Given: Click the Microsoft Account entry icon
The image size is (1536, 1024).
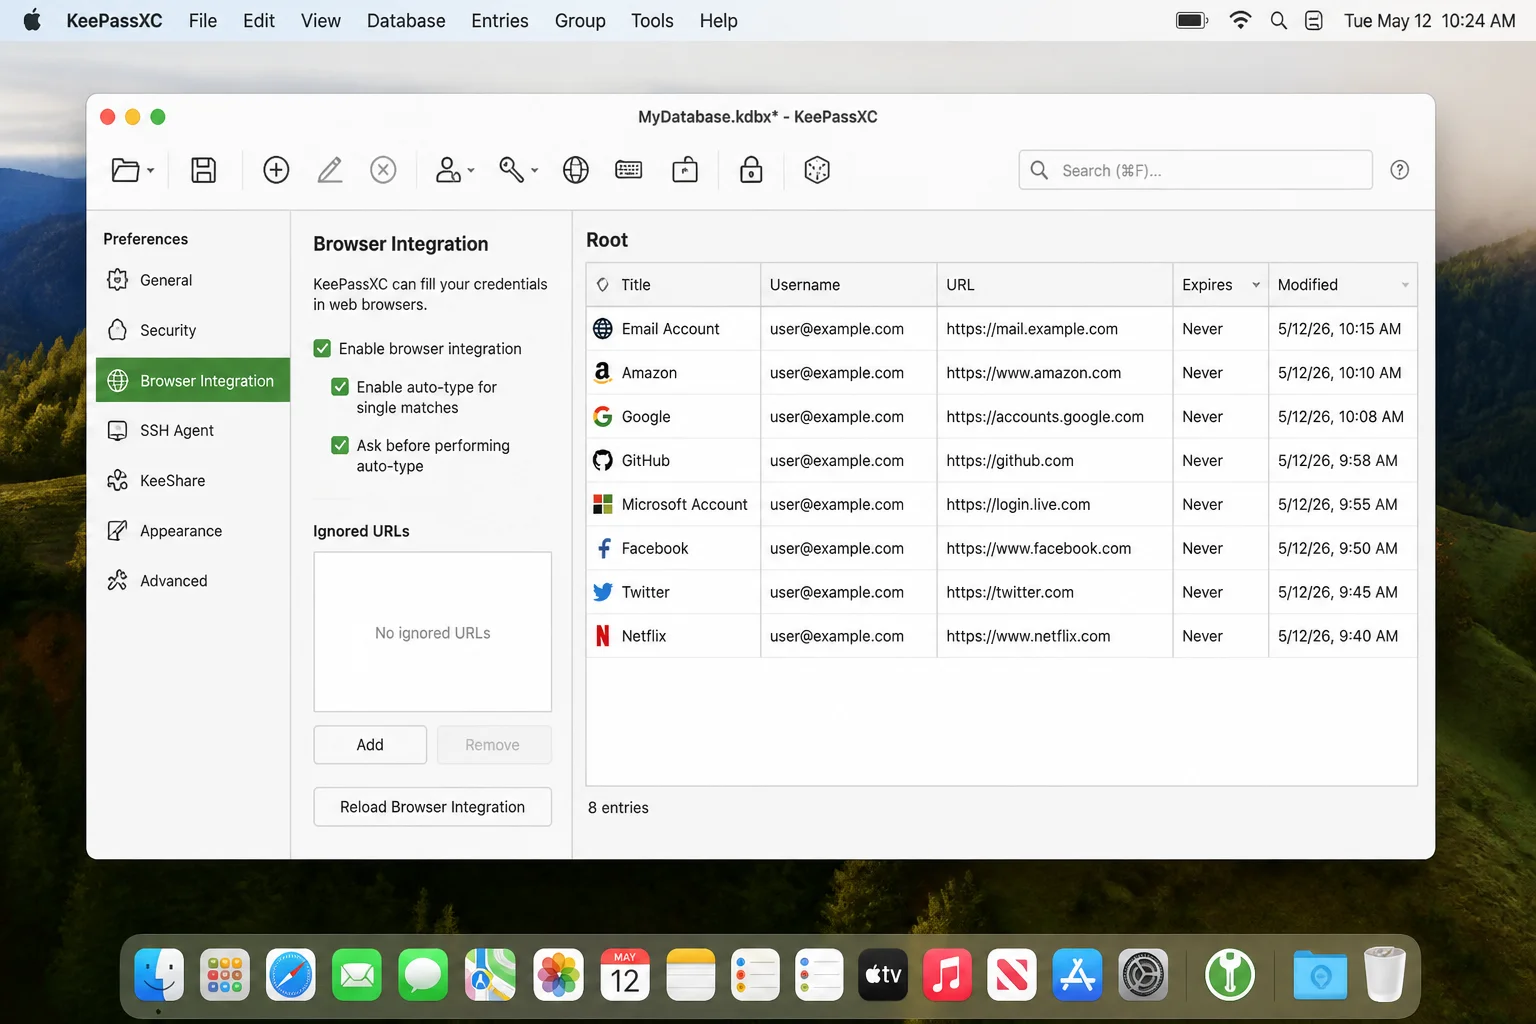Looking at the screenshot, I should pyautogui.click(x=603, y=505).
